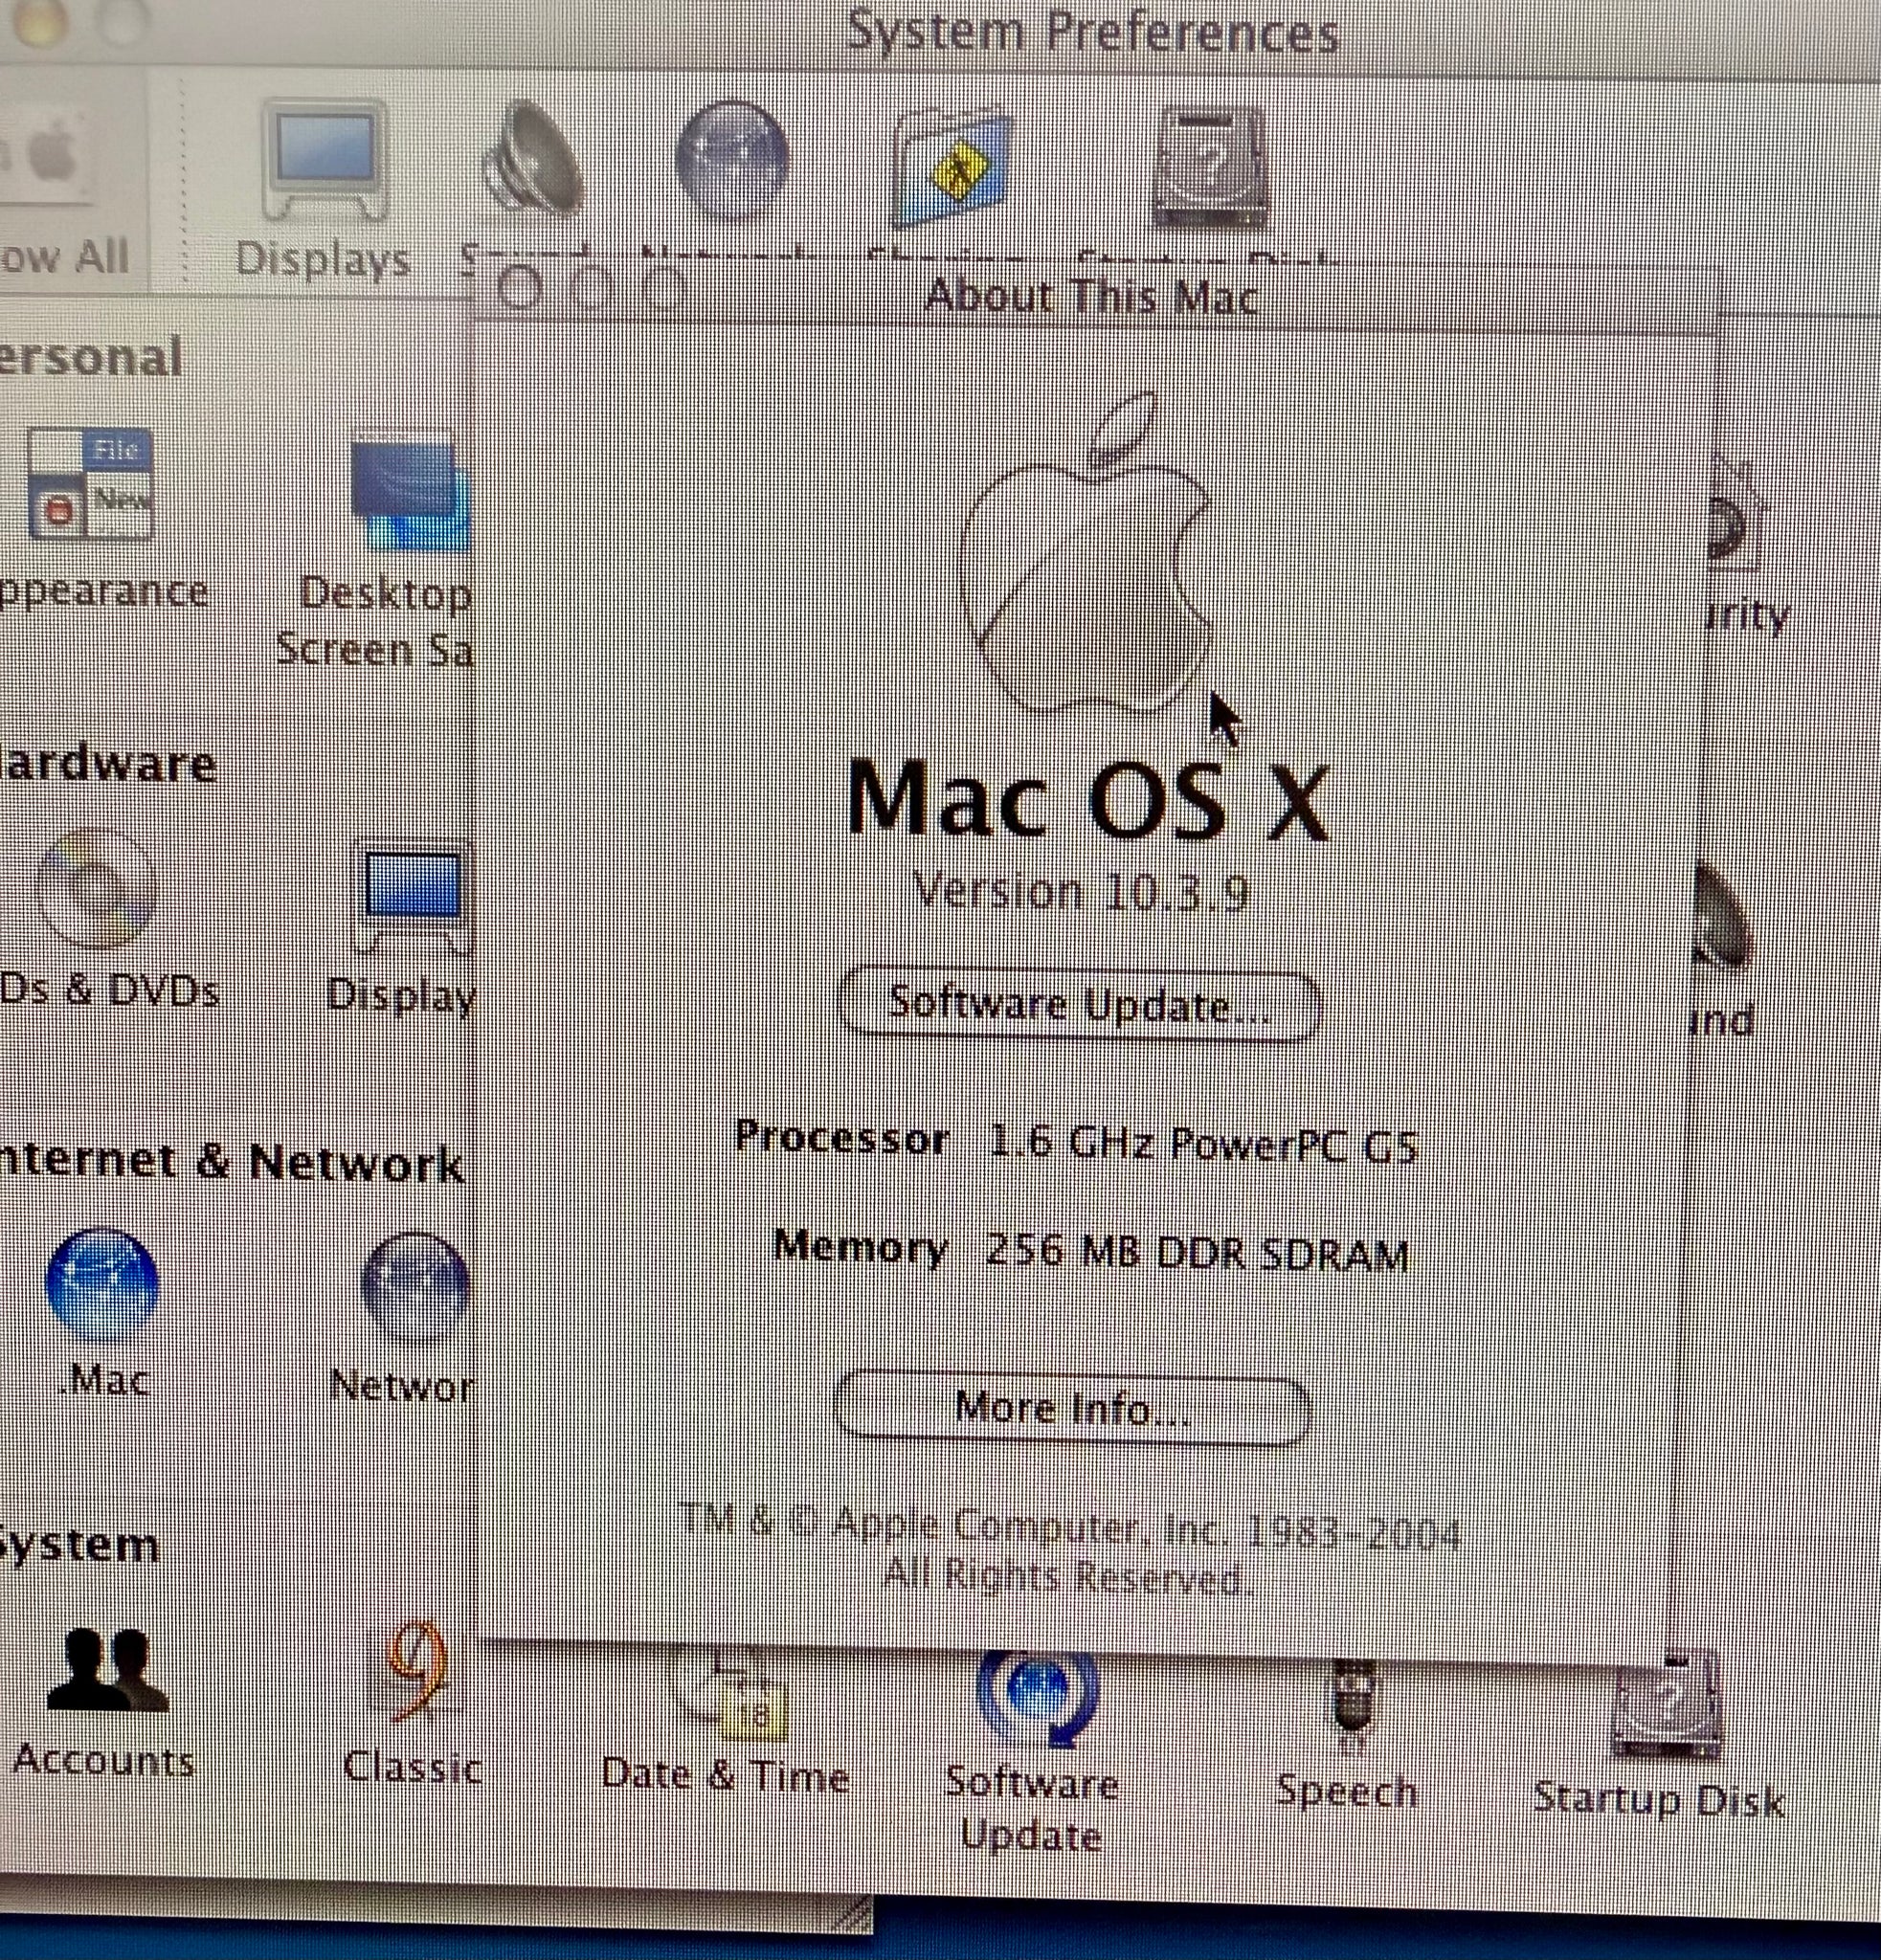Open the Accounts preference pane
This screenshot has width=1881, height=1960.
pyautogui.click(x=108, y=1670)
